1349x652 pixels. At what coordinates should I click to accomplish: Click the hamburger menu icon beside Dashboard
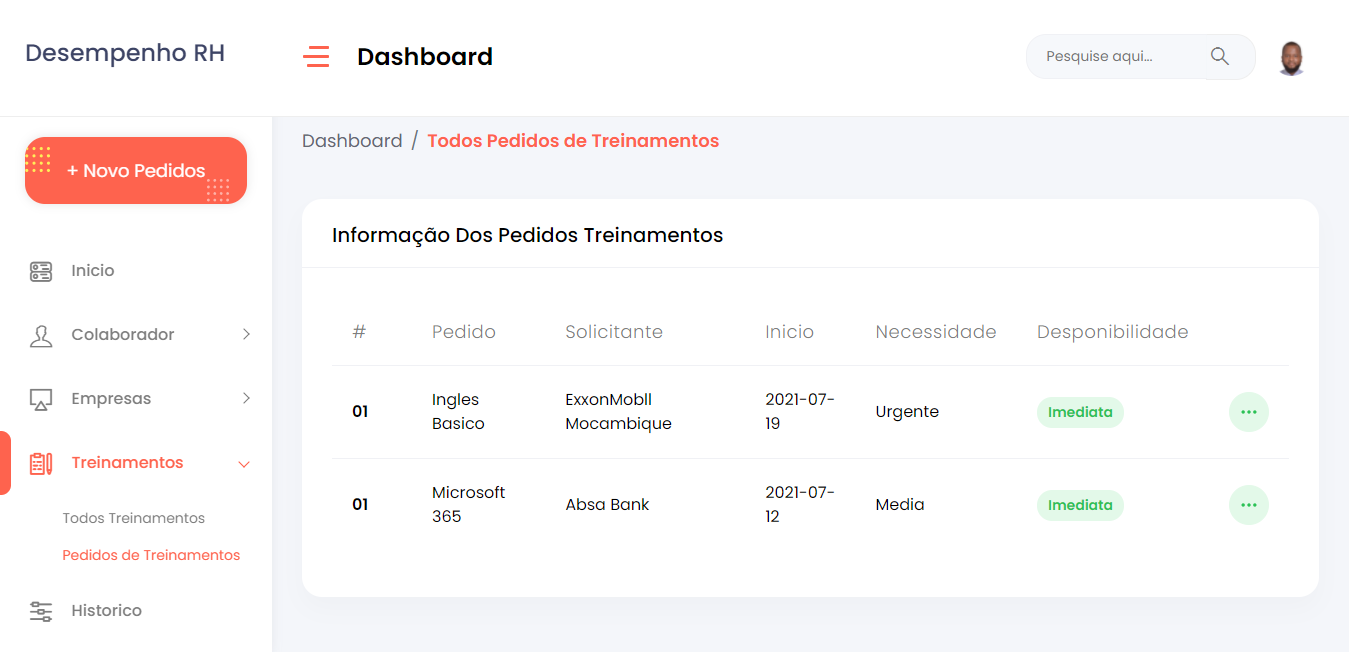coord(316,57)
